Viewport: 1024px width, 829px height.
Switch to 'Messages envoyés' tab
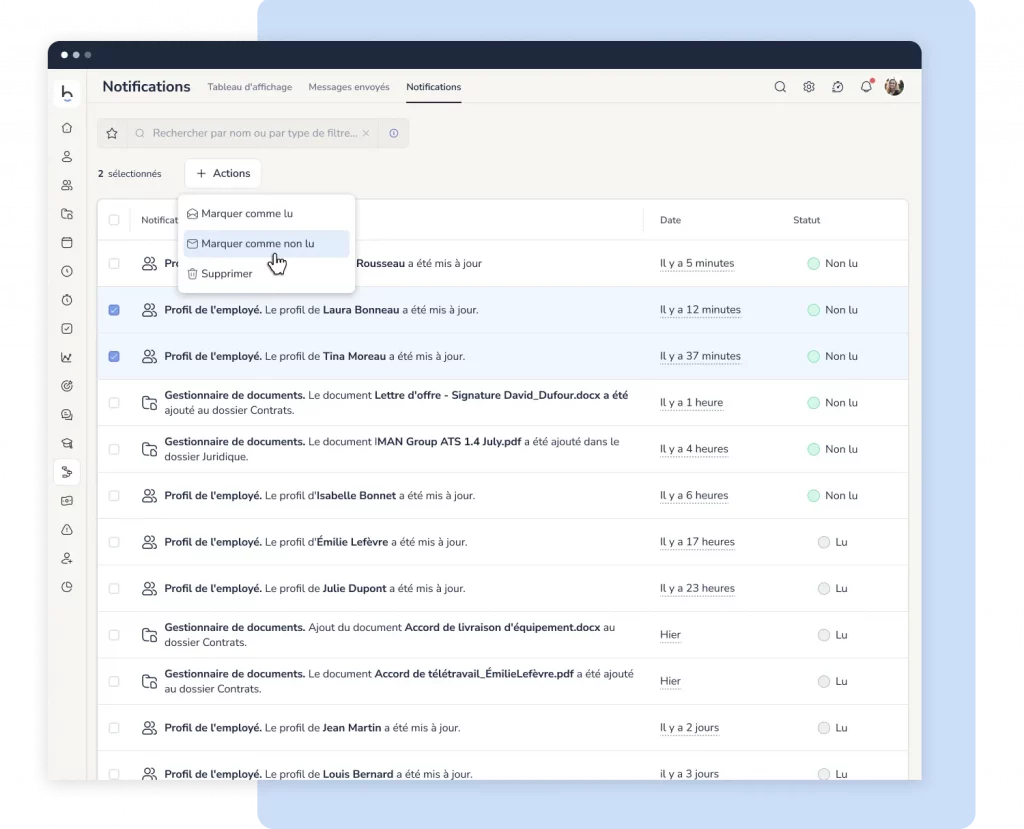(x=349, y=87)
